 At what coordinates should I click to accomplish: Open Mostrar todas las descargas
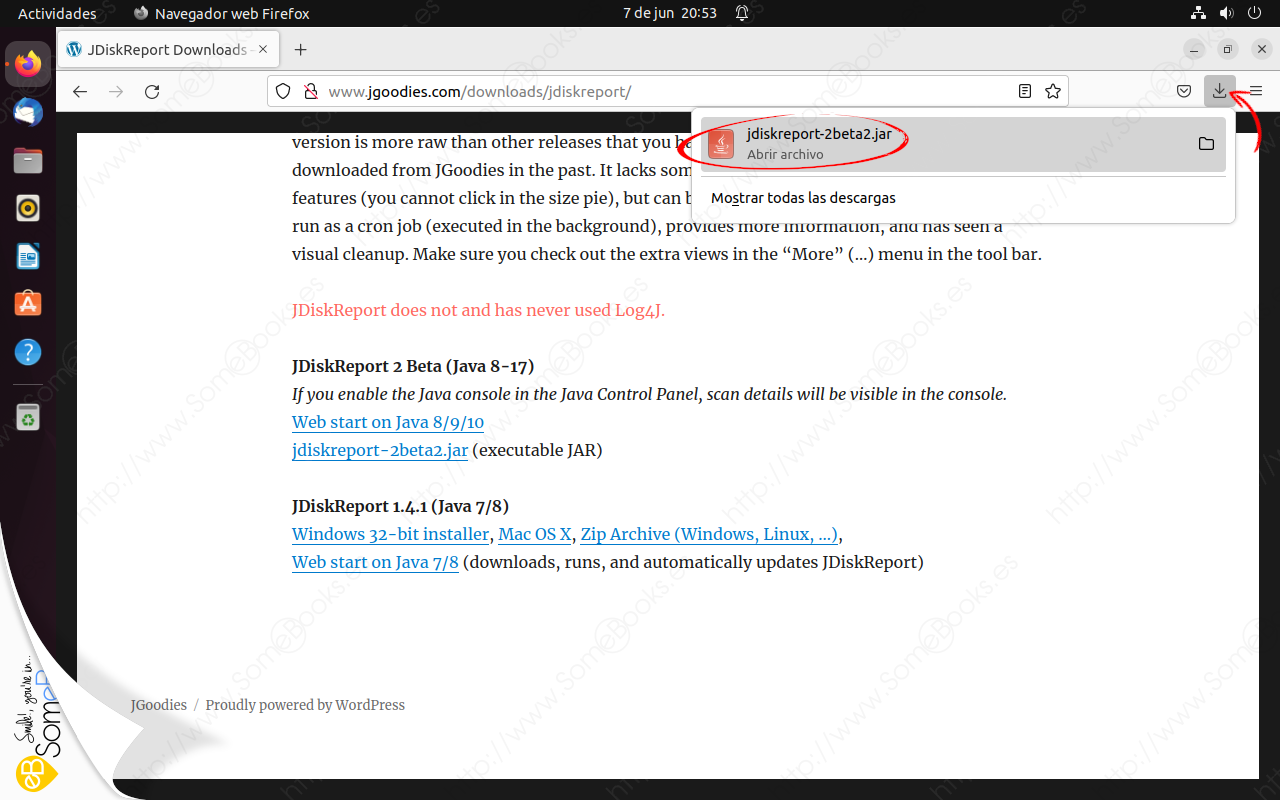pos(802,197)
